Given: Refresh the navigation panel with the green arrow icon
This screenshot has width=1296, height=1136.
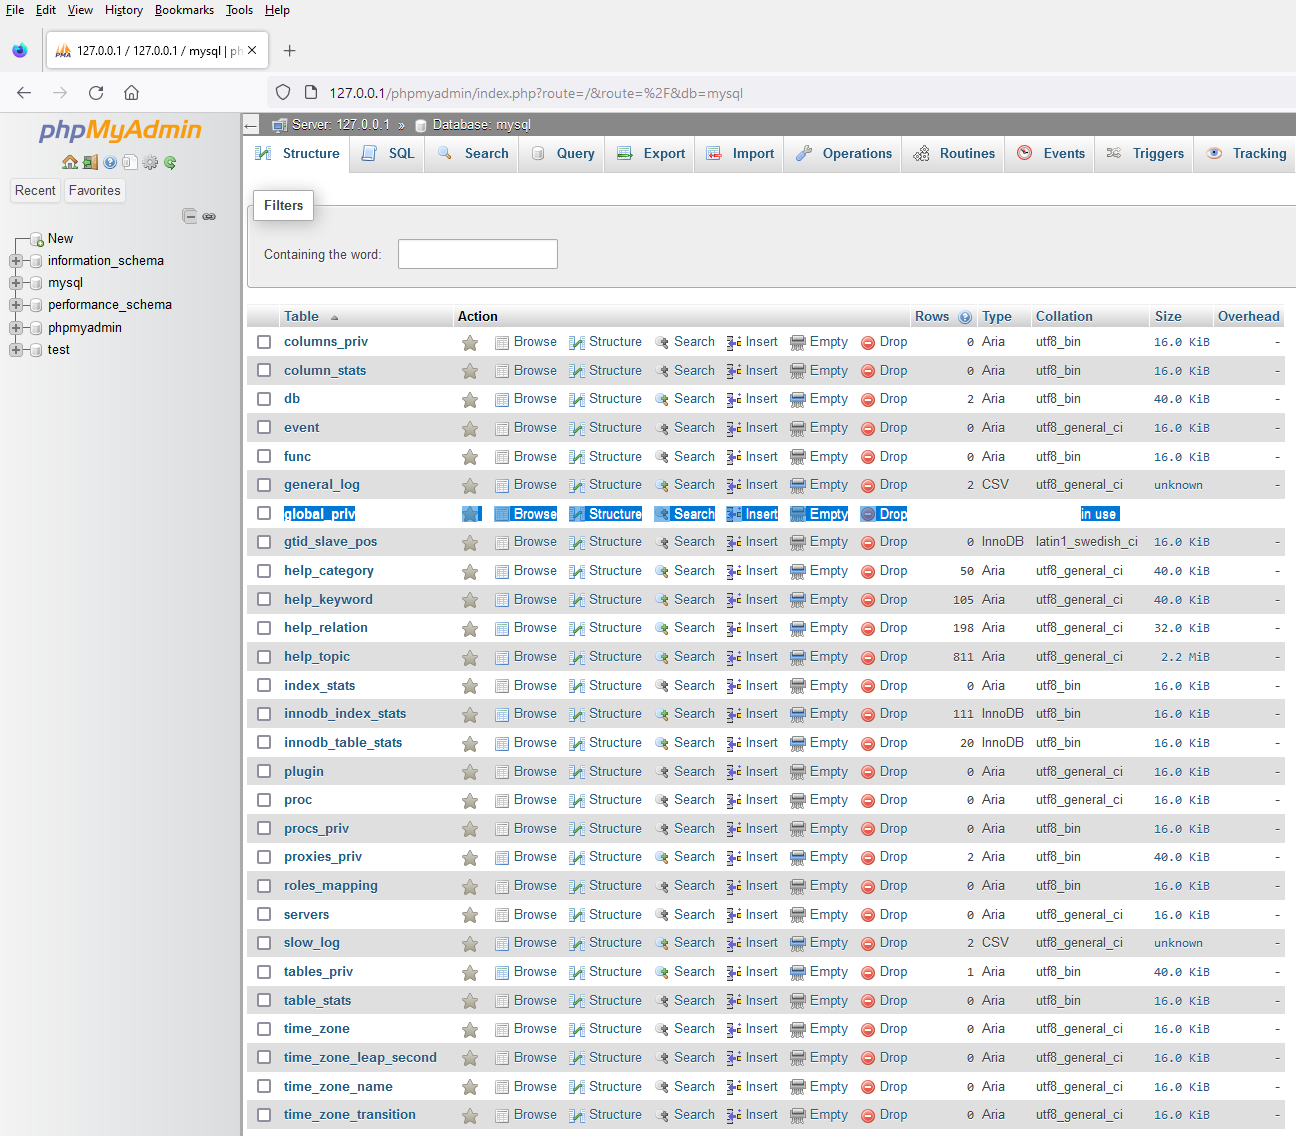Looking at the screenshot, I should 170,162.
